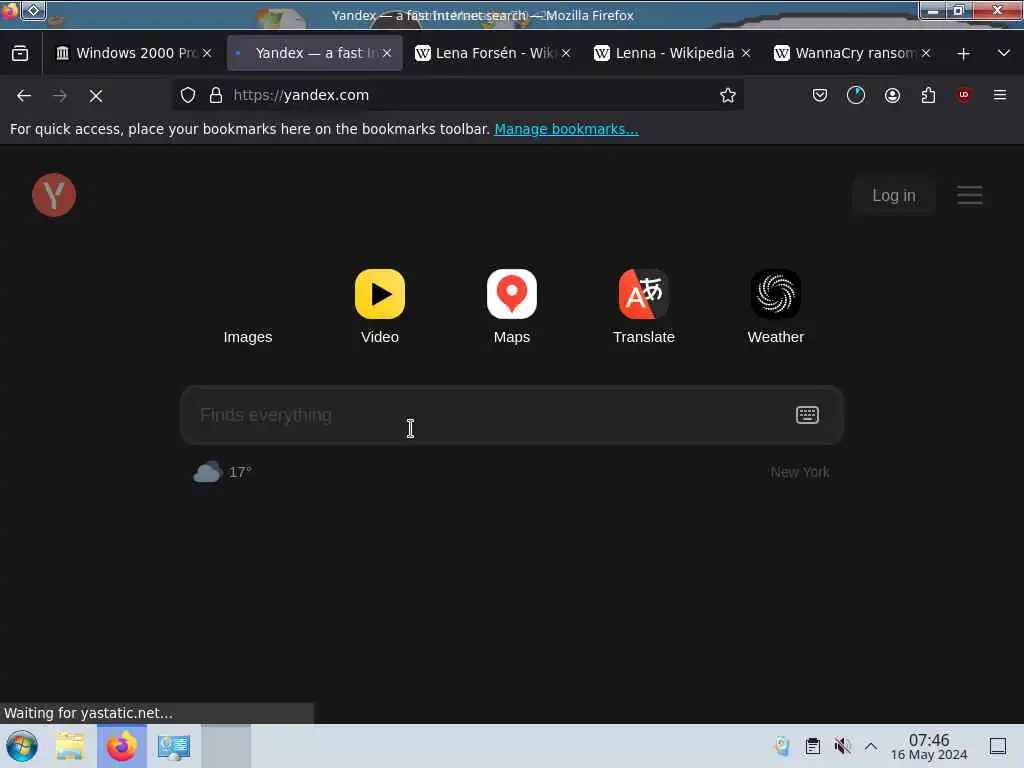Launch file manager from the taskbar
Screen dimensions: 1024x768
point(70,746)
